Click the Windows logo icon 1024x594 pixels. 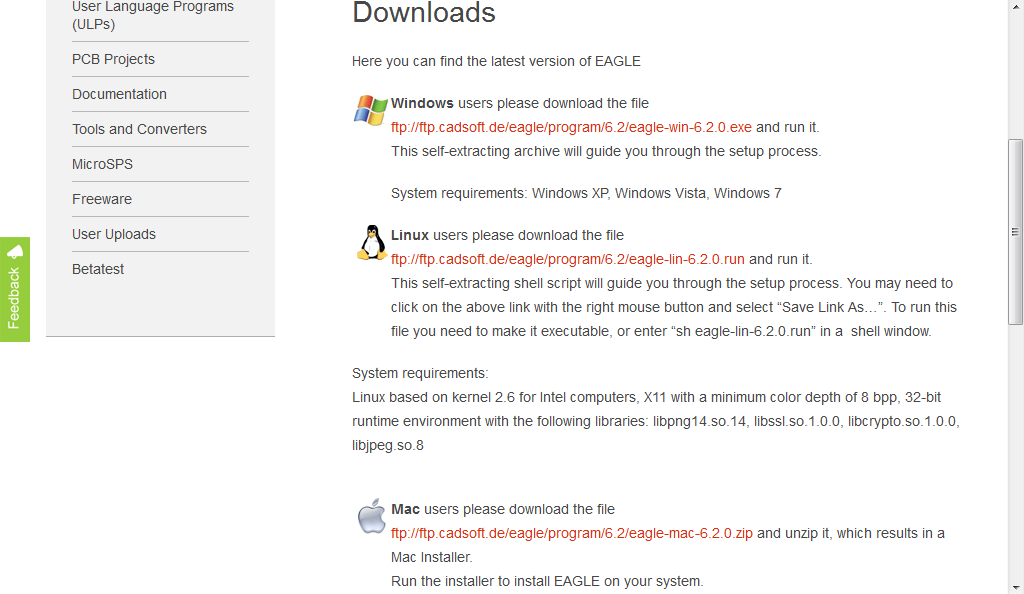[370, 110]
